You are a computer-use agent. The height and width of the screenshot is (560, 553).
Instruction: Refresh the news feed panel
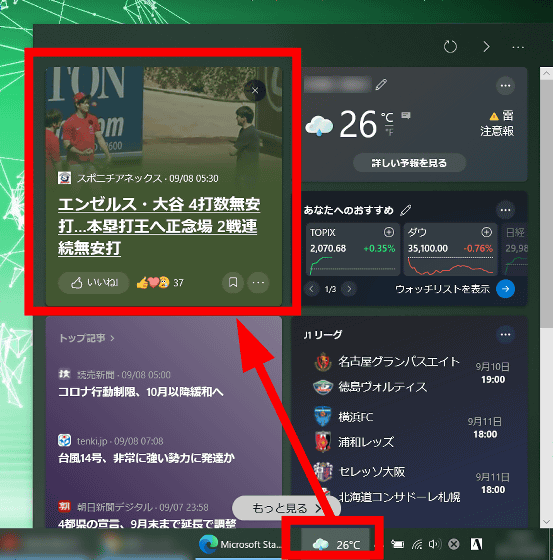tap(450, 47)
